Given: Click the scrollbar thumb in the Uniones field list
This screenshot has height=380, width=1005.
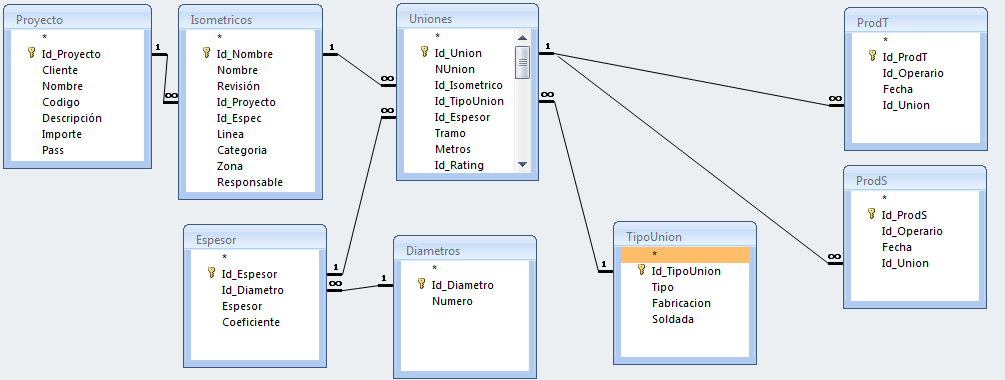Looking at the screenshot, I should click(x=522, y=62).
